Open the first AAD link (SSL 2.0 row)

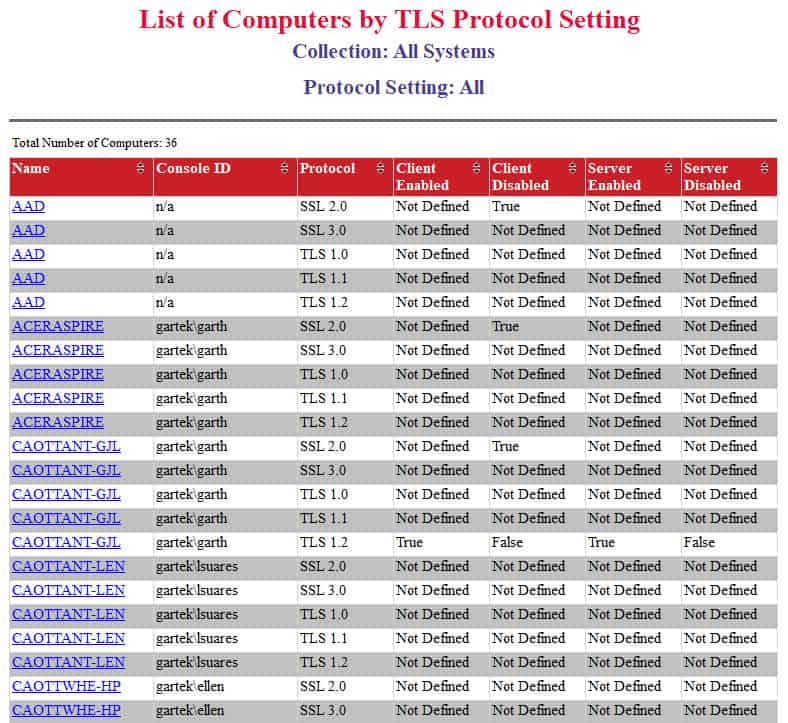click(x=29, y=206)
